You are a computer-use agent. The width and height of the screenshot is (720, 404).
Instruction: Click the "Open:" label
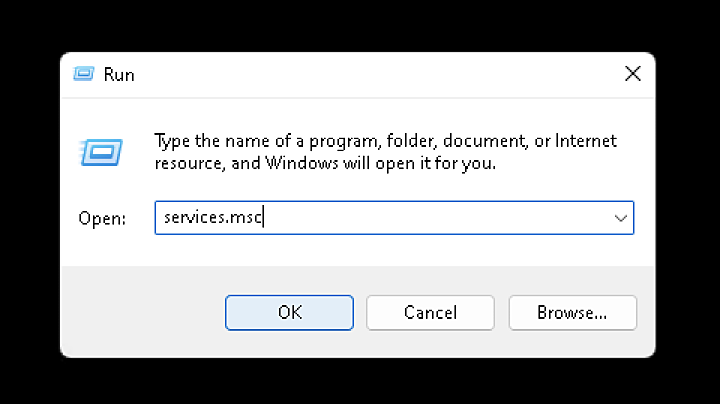(x=102, y=219)
